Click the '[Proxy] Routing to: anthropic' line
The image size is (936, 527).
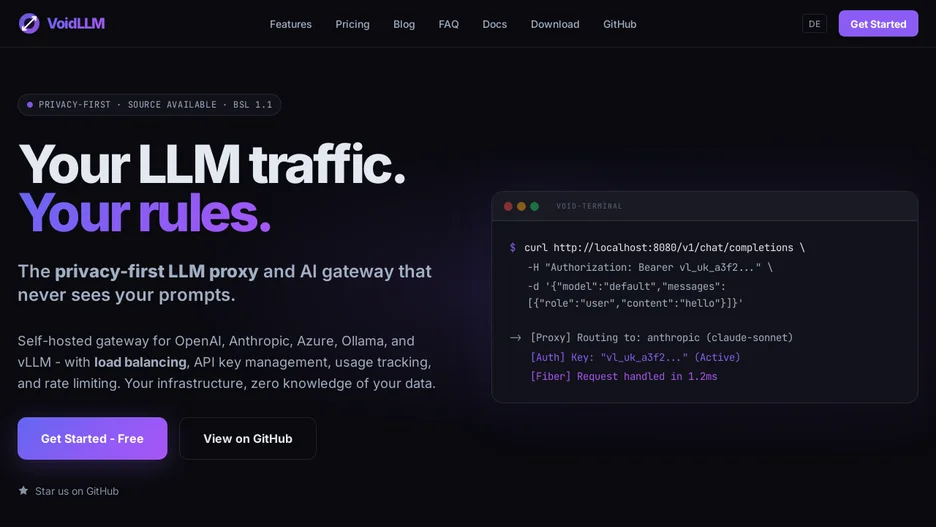(661, 338)
